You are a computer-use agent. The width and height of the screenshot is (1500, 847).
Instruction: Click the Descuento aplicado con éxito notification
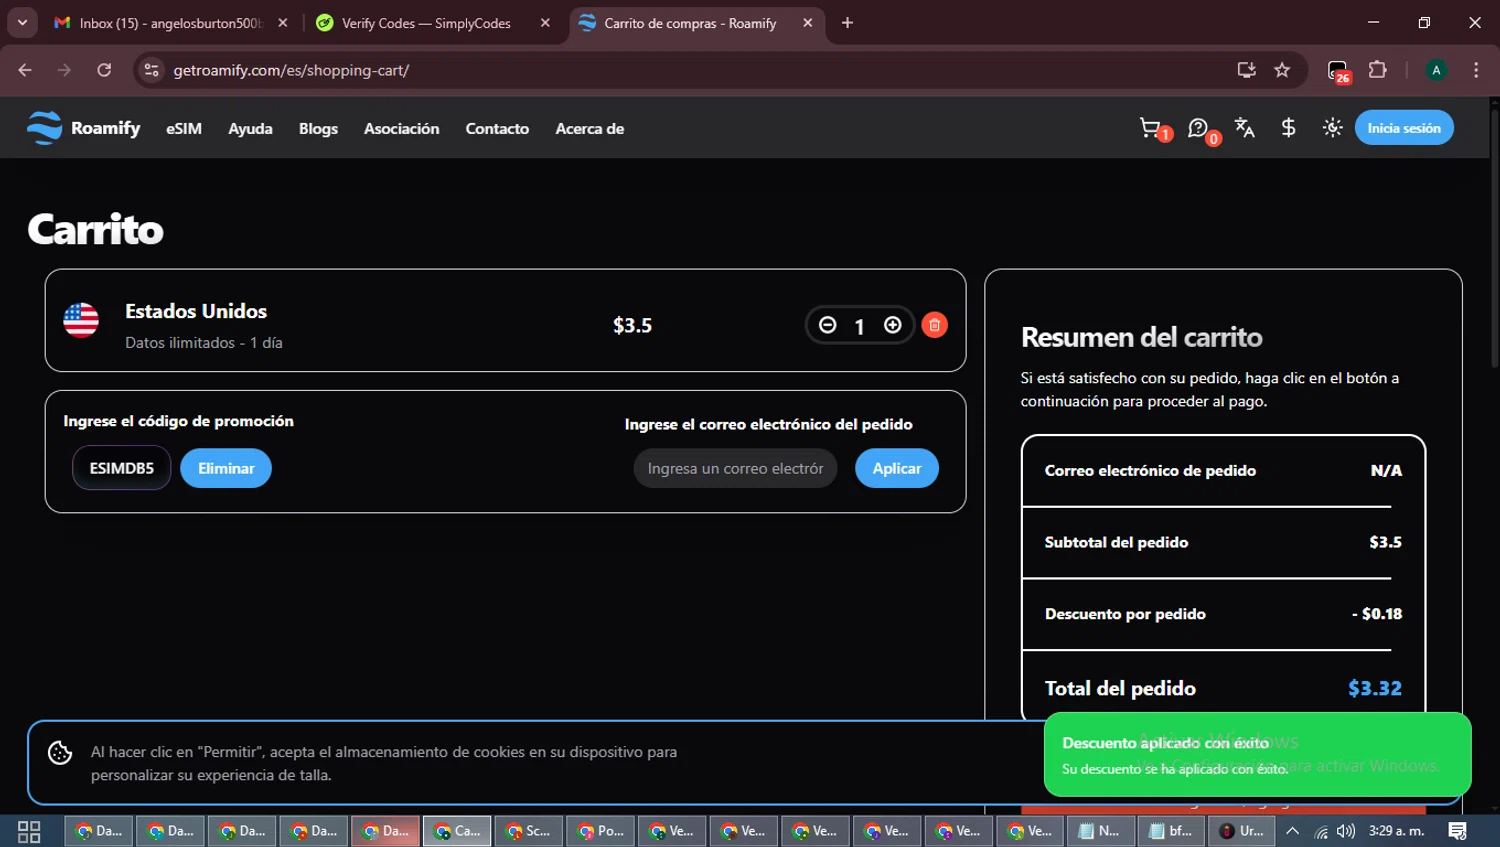tap(1257, 754)
